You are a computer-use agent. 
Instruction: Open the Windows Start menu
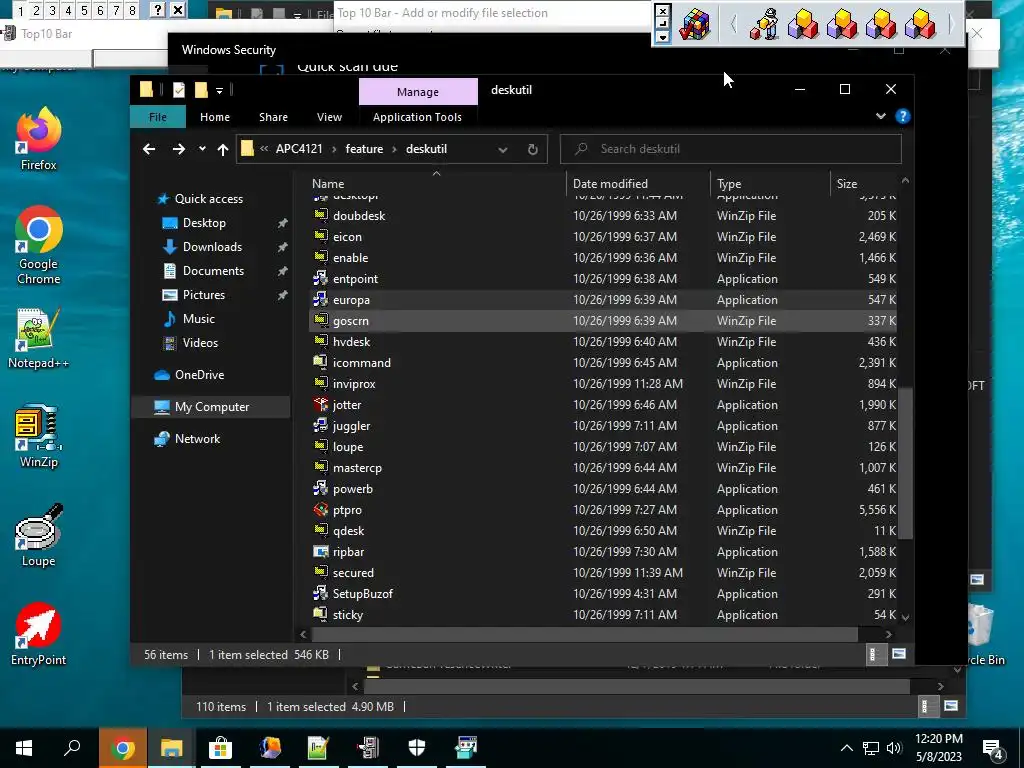pyautogui.click(x=24, y=748)
